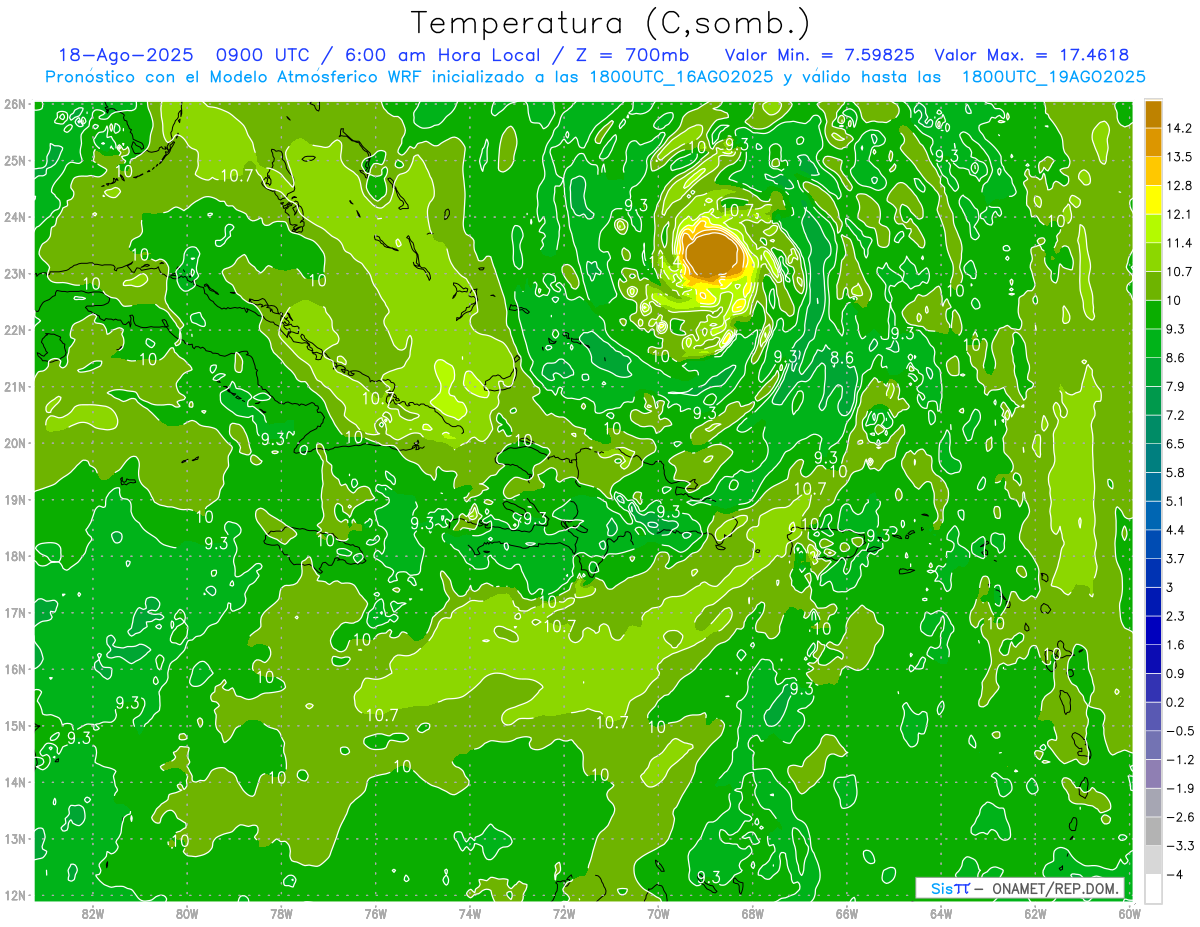The height and width of the screenshot is (927, 1200).
Task: Click the '21N' latitude axis label
Action: coord(14,386)
